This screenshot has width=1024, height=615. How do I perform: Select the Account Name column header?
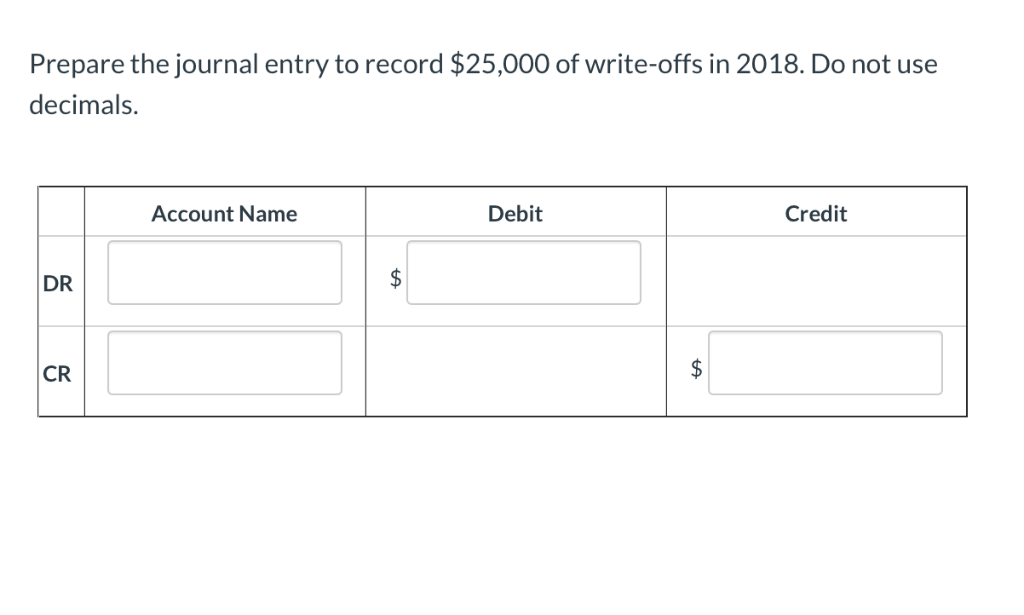click(x=224, y=213)
